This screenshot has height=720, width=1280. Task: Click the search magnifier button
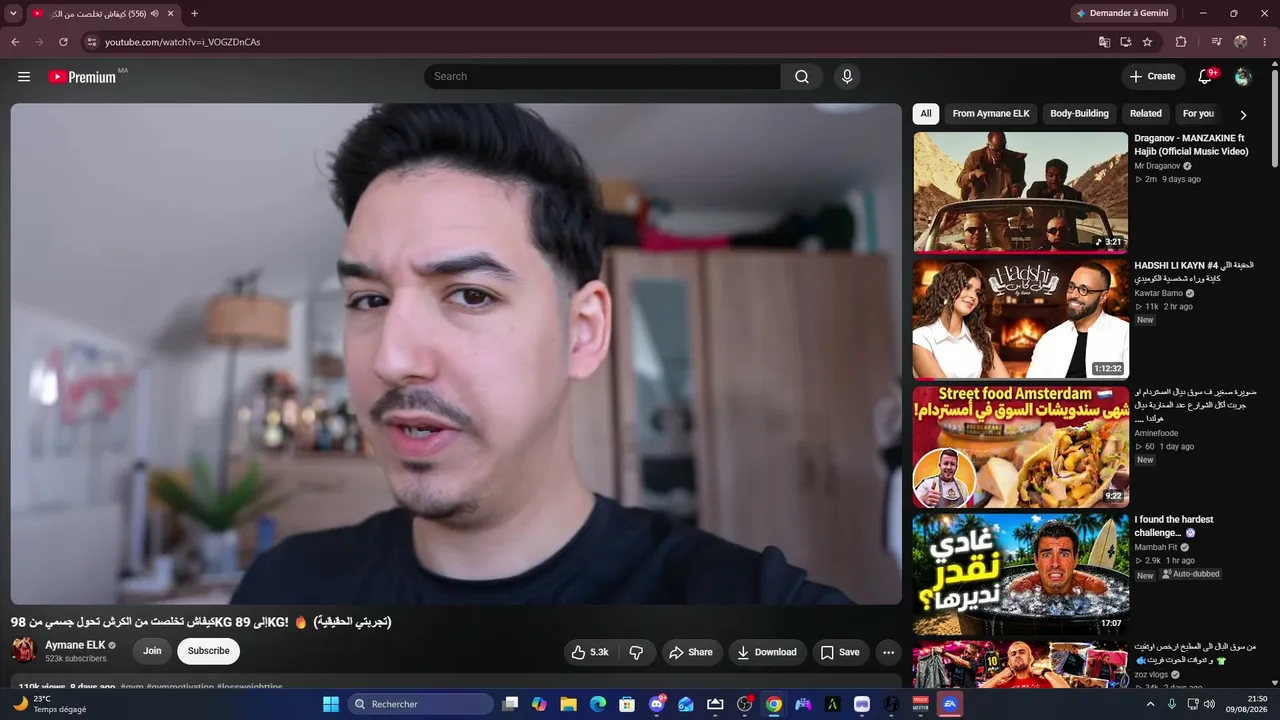[802, 77]
